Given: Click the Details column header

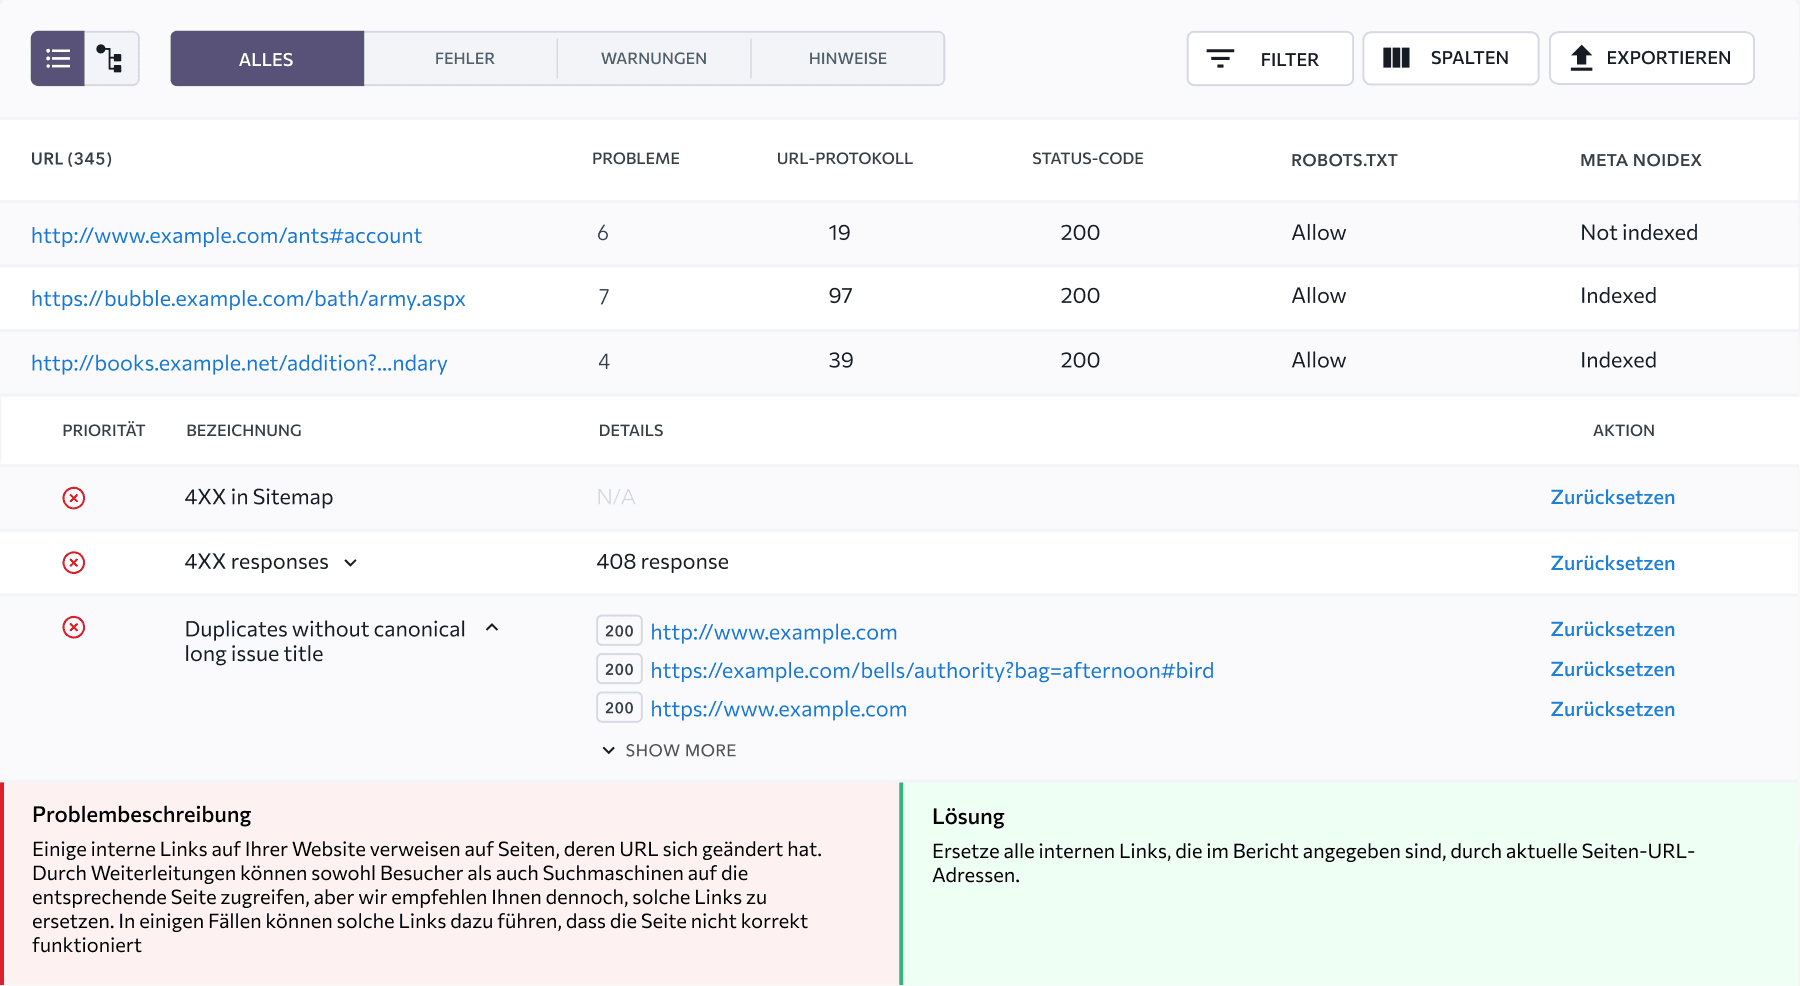Looking at the screenshot, I should coord(631,430).
